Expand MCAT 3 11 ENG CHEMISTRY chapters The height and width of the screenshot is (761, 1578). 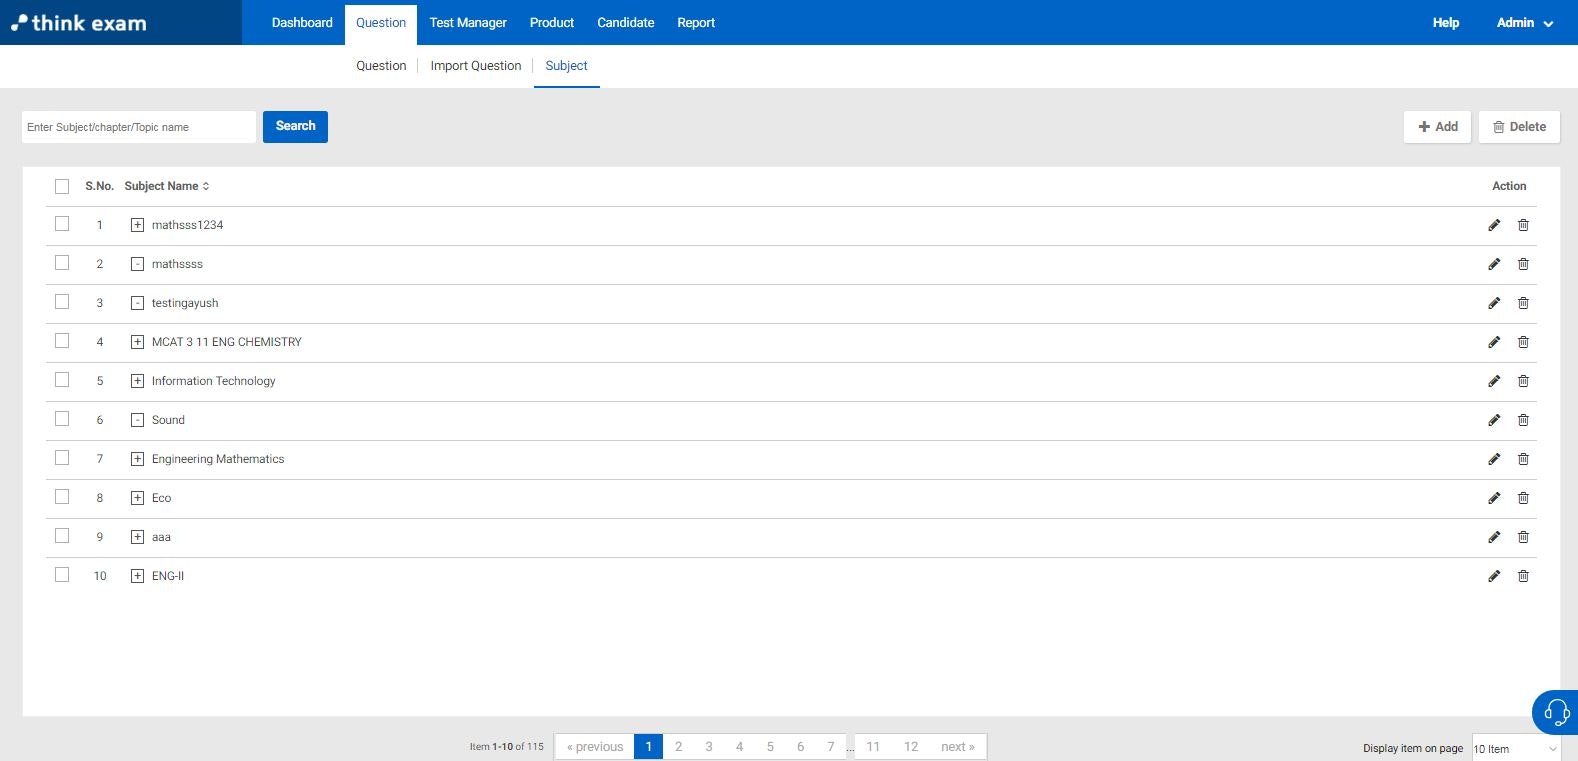[138, 342]
